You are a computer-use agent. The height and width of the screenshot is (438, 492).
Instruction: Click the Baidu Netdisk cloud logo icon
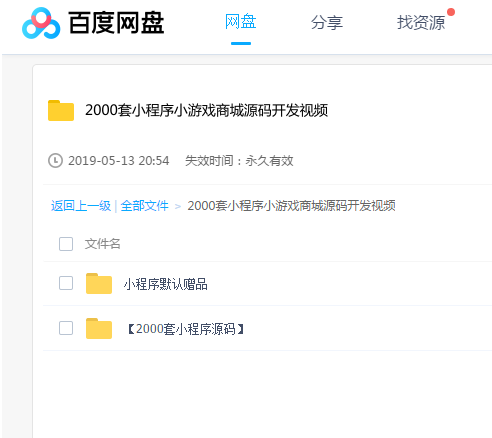[x=41, y=23]
